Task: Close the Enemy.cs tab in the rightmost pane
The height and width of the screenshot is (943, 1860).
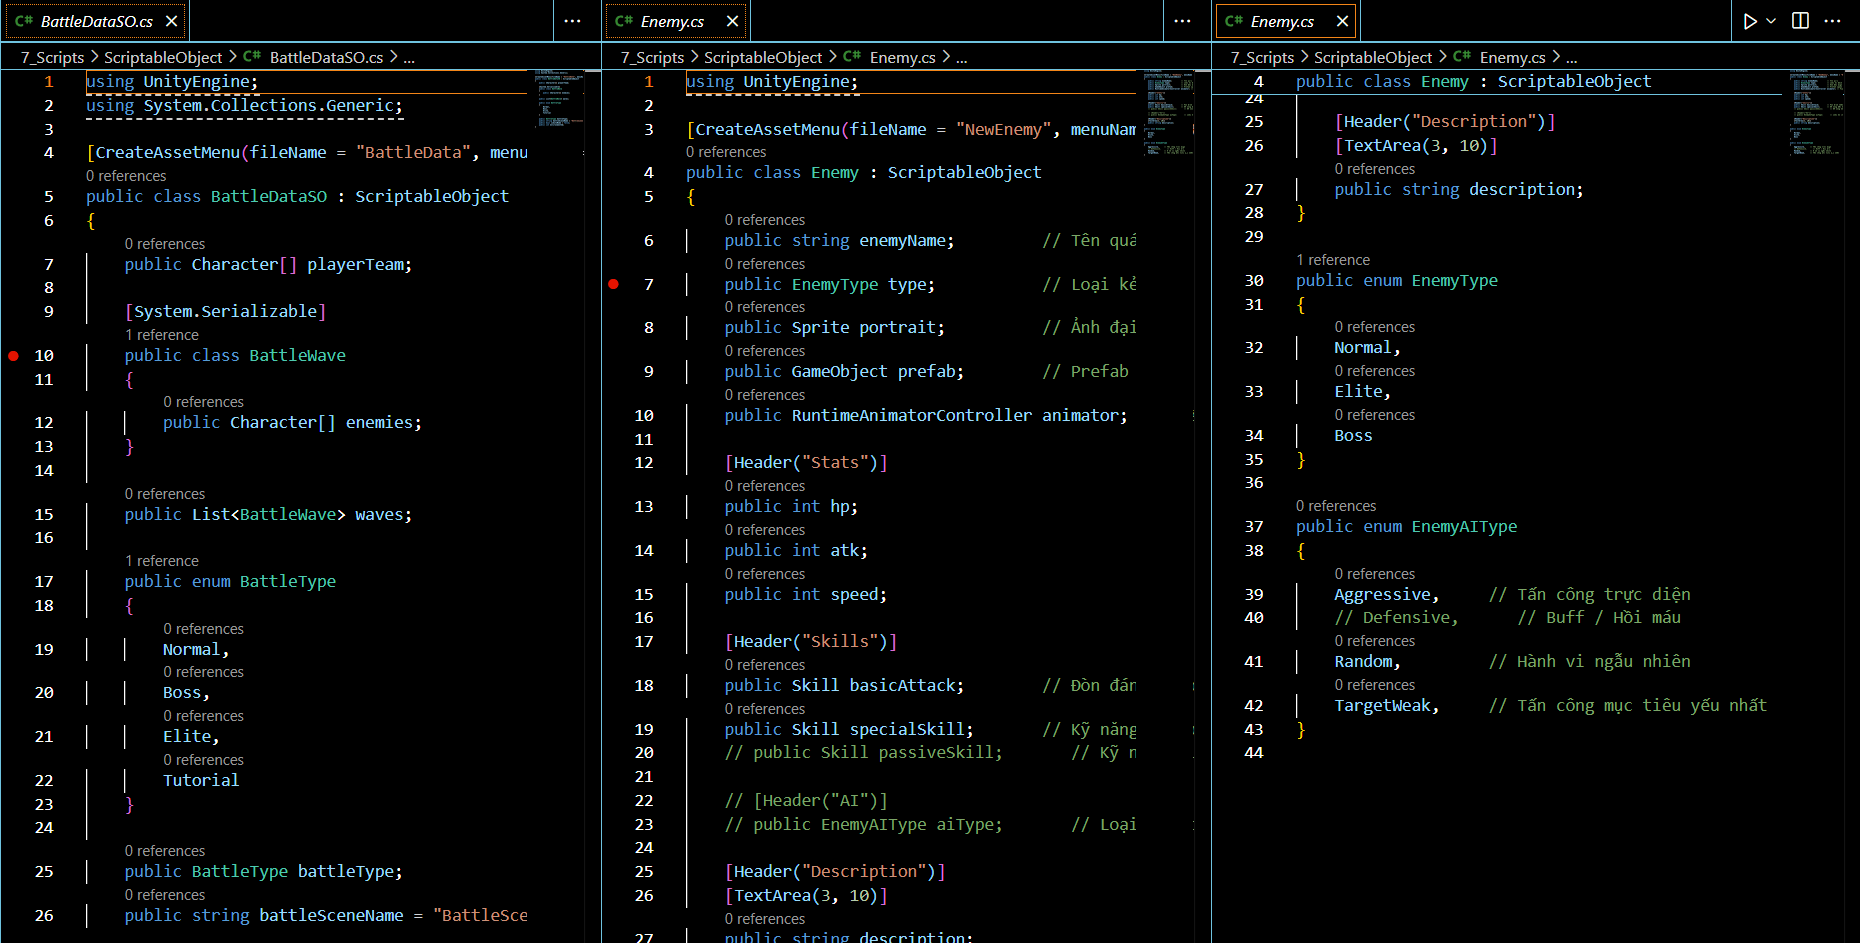Action: coord(1342,21)
